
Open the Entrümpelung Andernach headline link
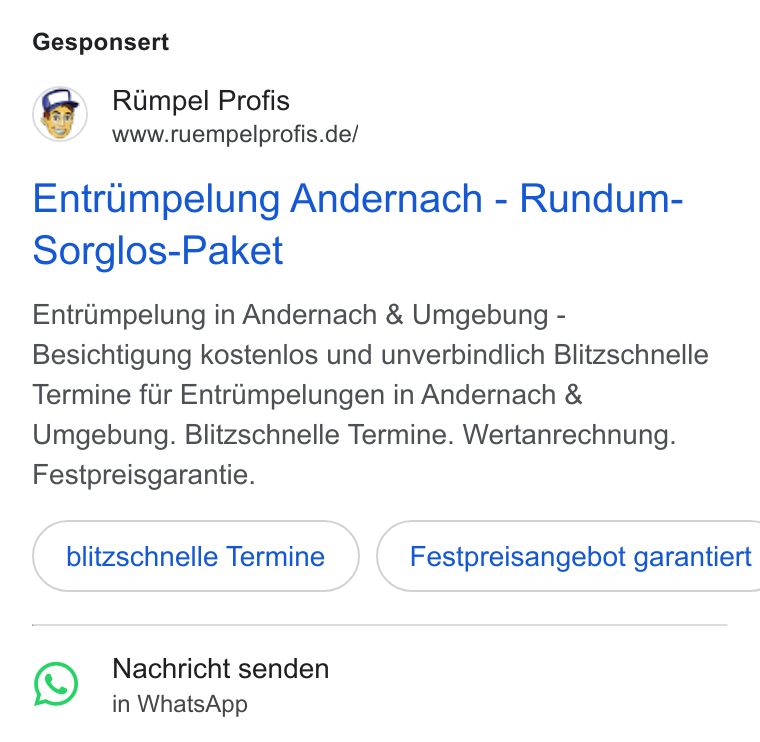pyautogui.click(x=358, y=224)
